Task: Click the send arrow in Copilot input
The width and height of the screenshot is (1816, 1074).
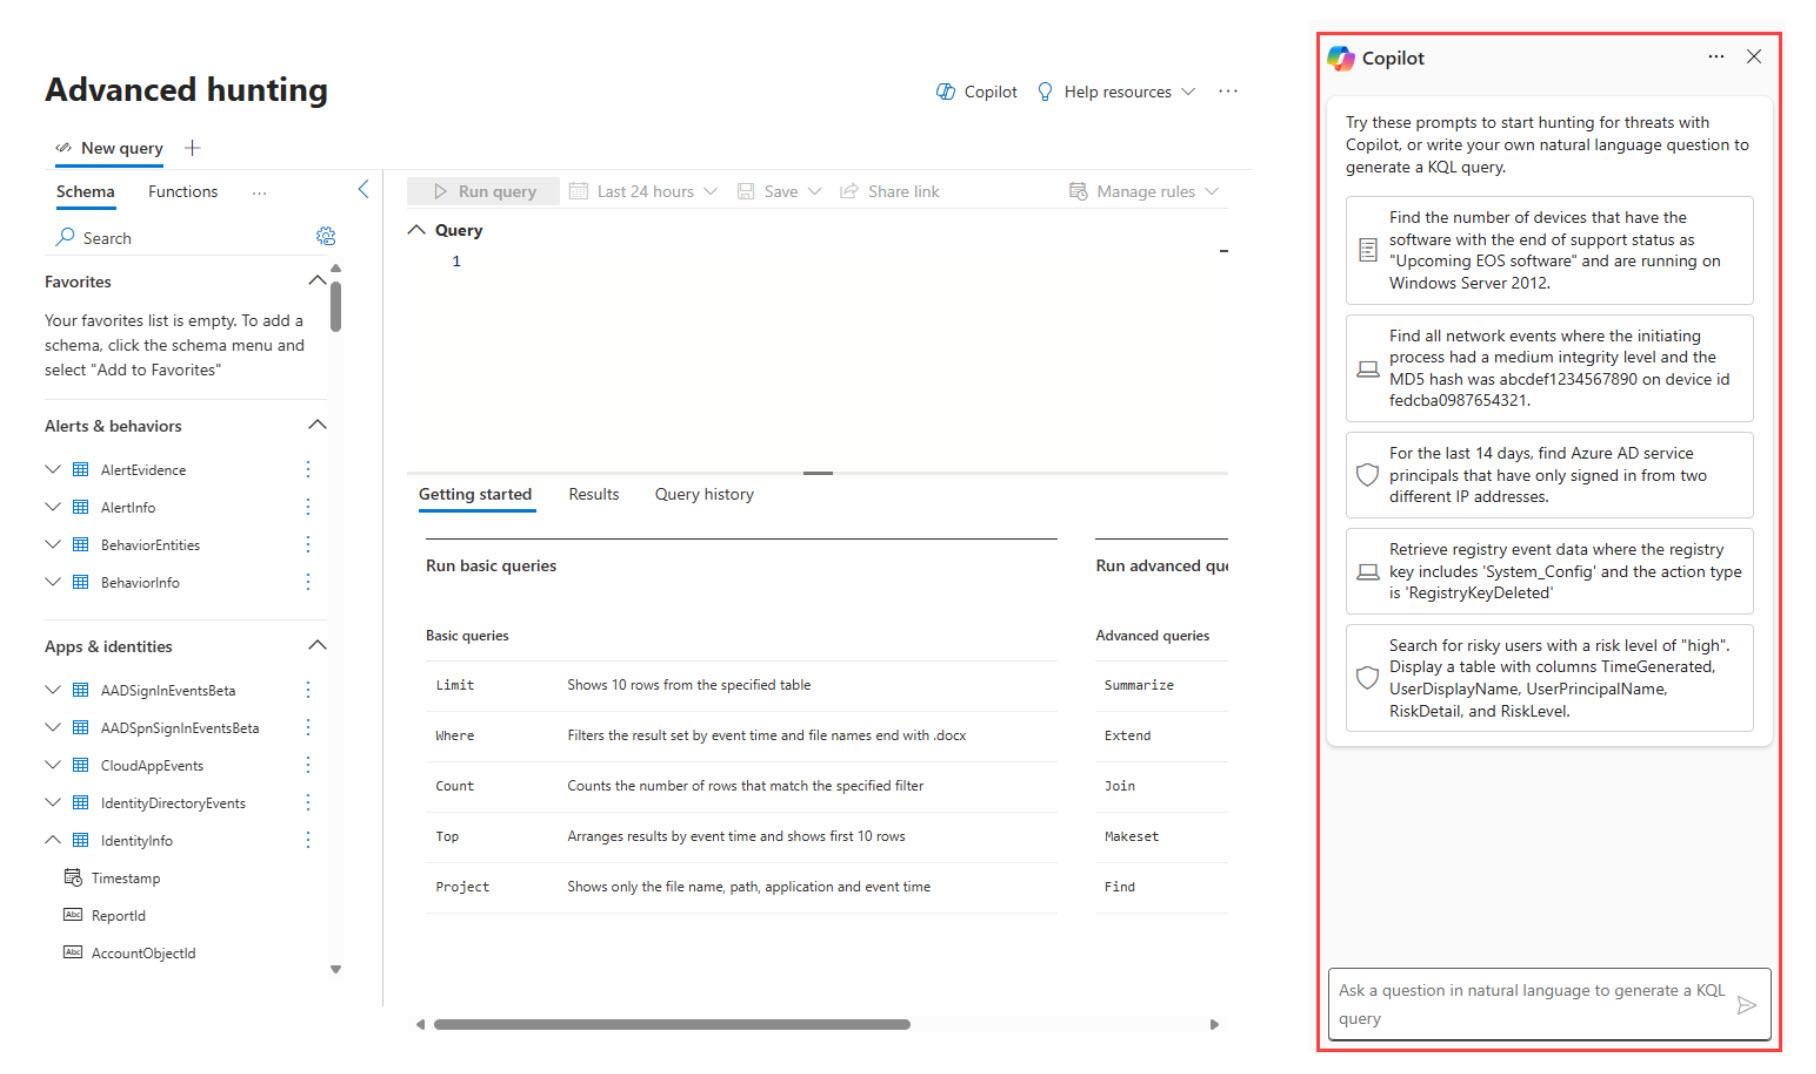Action: coord(1746,1005)
